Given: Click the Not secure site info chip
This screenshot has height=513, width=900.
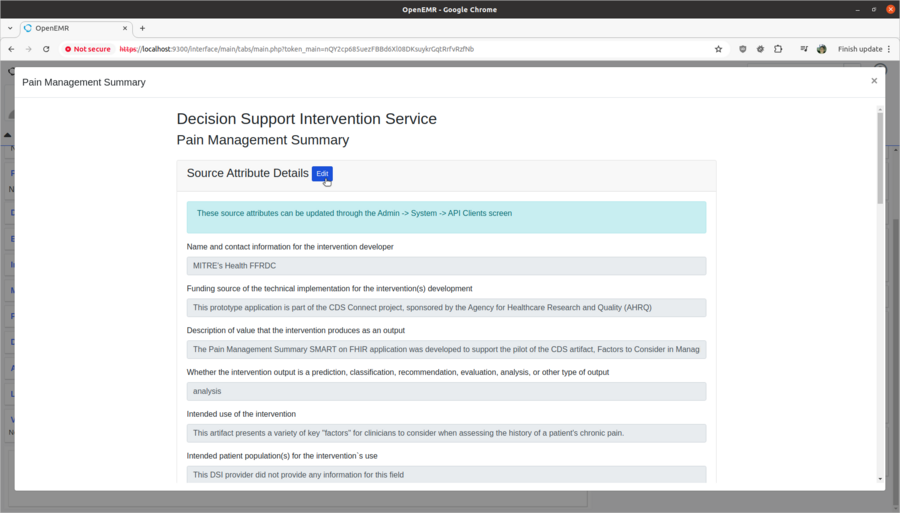Looking at the screenshot, I should (88, 49).
